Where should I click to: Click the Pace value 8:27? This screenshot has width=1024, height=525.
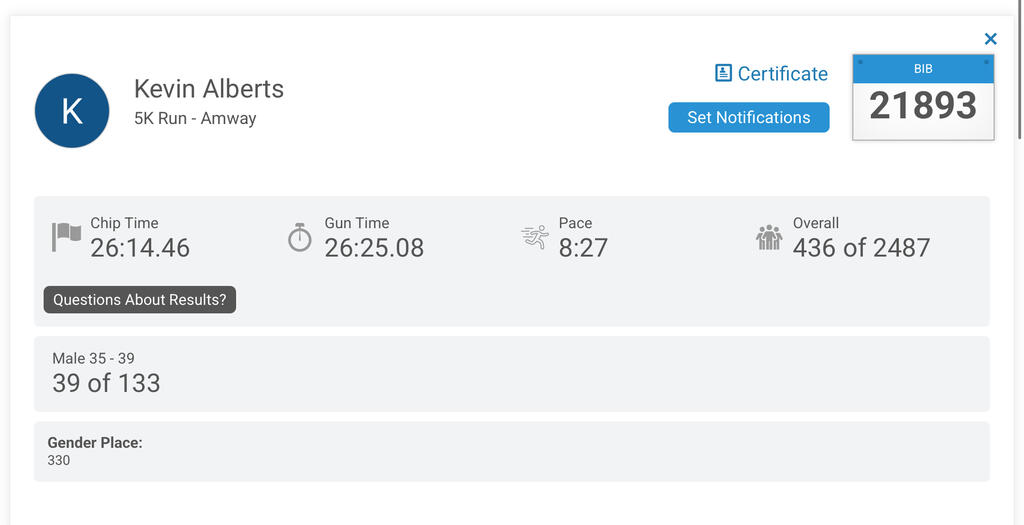[583, 248]
